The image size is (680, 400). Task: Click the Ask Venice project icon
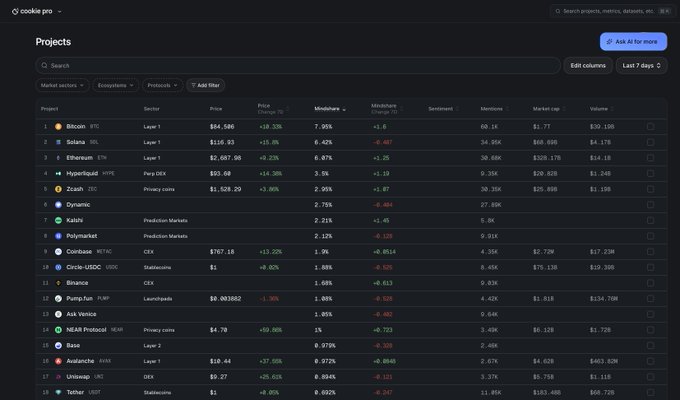point(58,314)
